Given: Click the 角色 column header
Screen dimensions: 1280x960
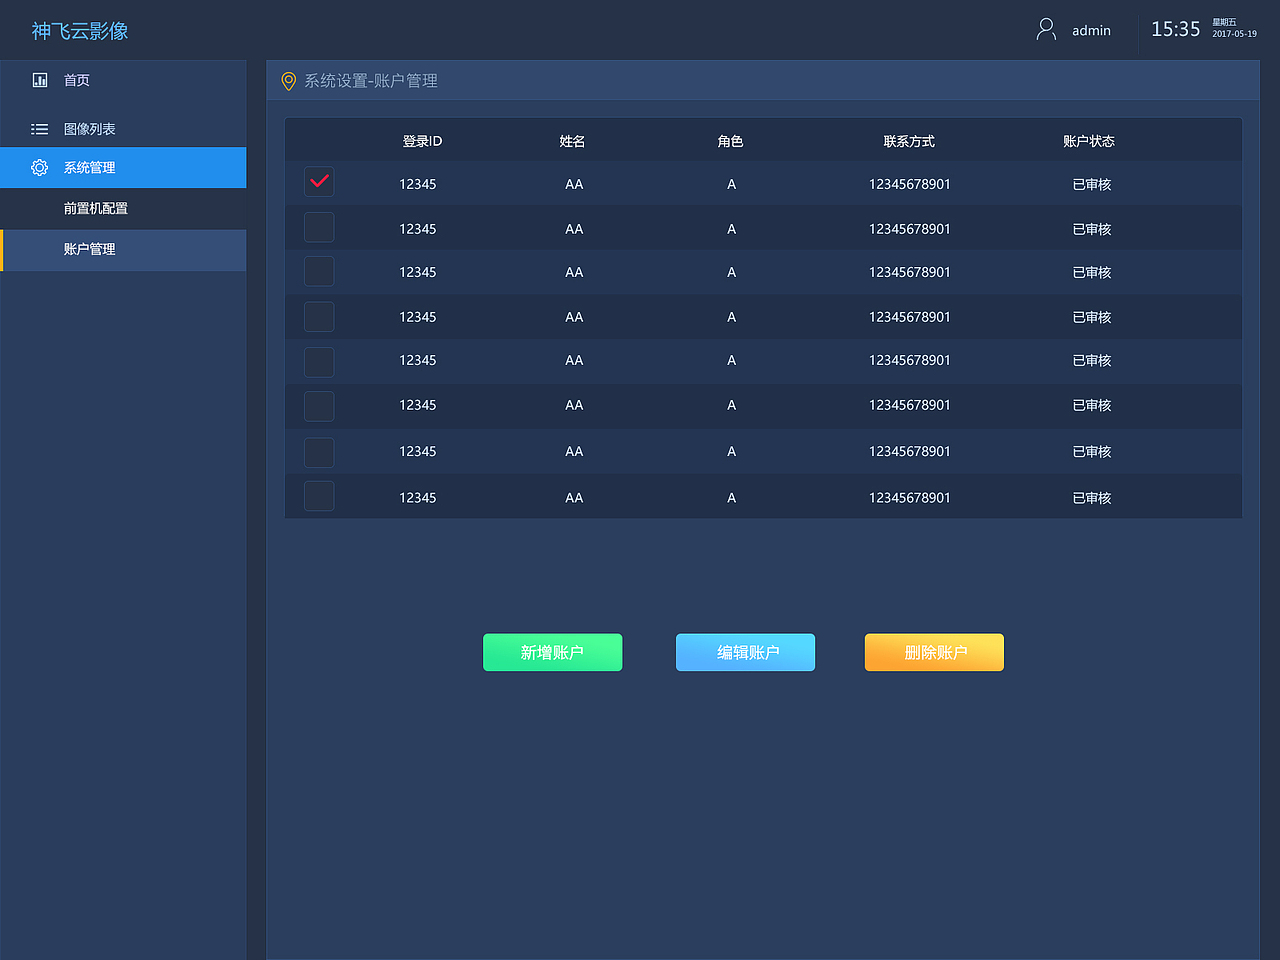Looking at the screenshot, I should click(730, 141).
